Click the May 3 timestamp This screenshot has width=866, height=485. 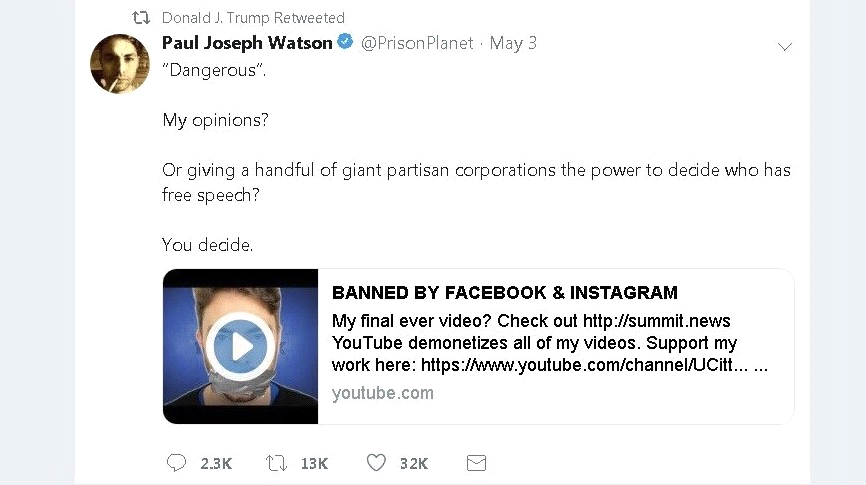pyautogui.click(x=513, y=43)
